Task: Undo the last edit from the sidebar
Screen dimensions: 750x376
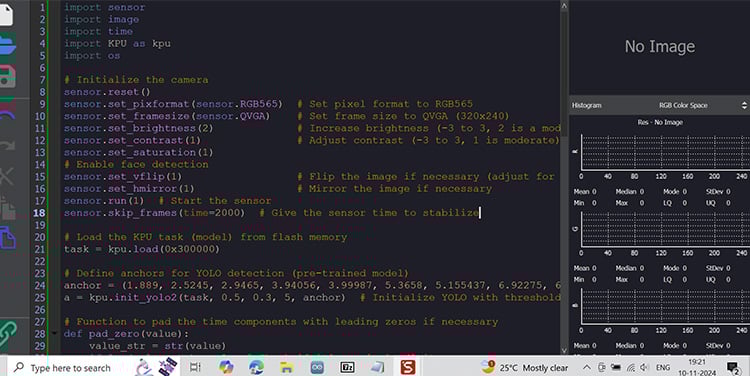Action: pyautogui.click(x=7, y=113)
